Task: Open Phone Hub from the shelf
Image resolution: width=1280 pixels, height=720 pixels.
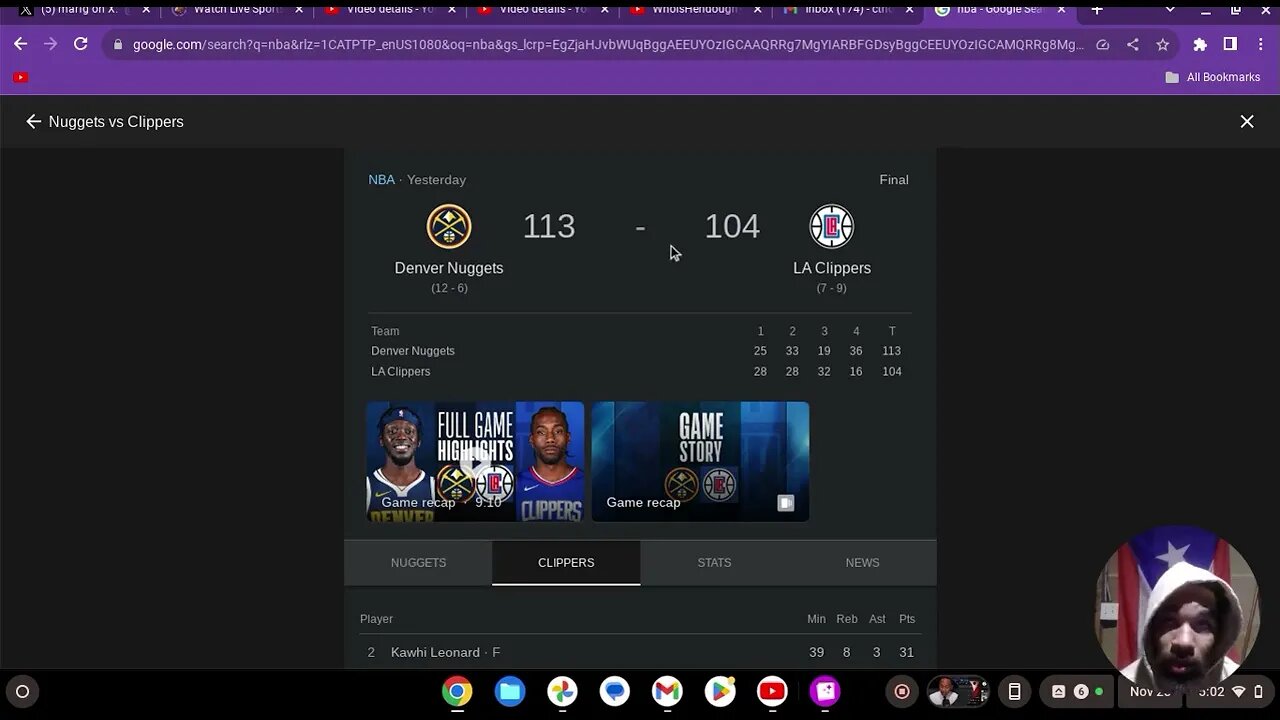Action: click(1014, 691)
